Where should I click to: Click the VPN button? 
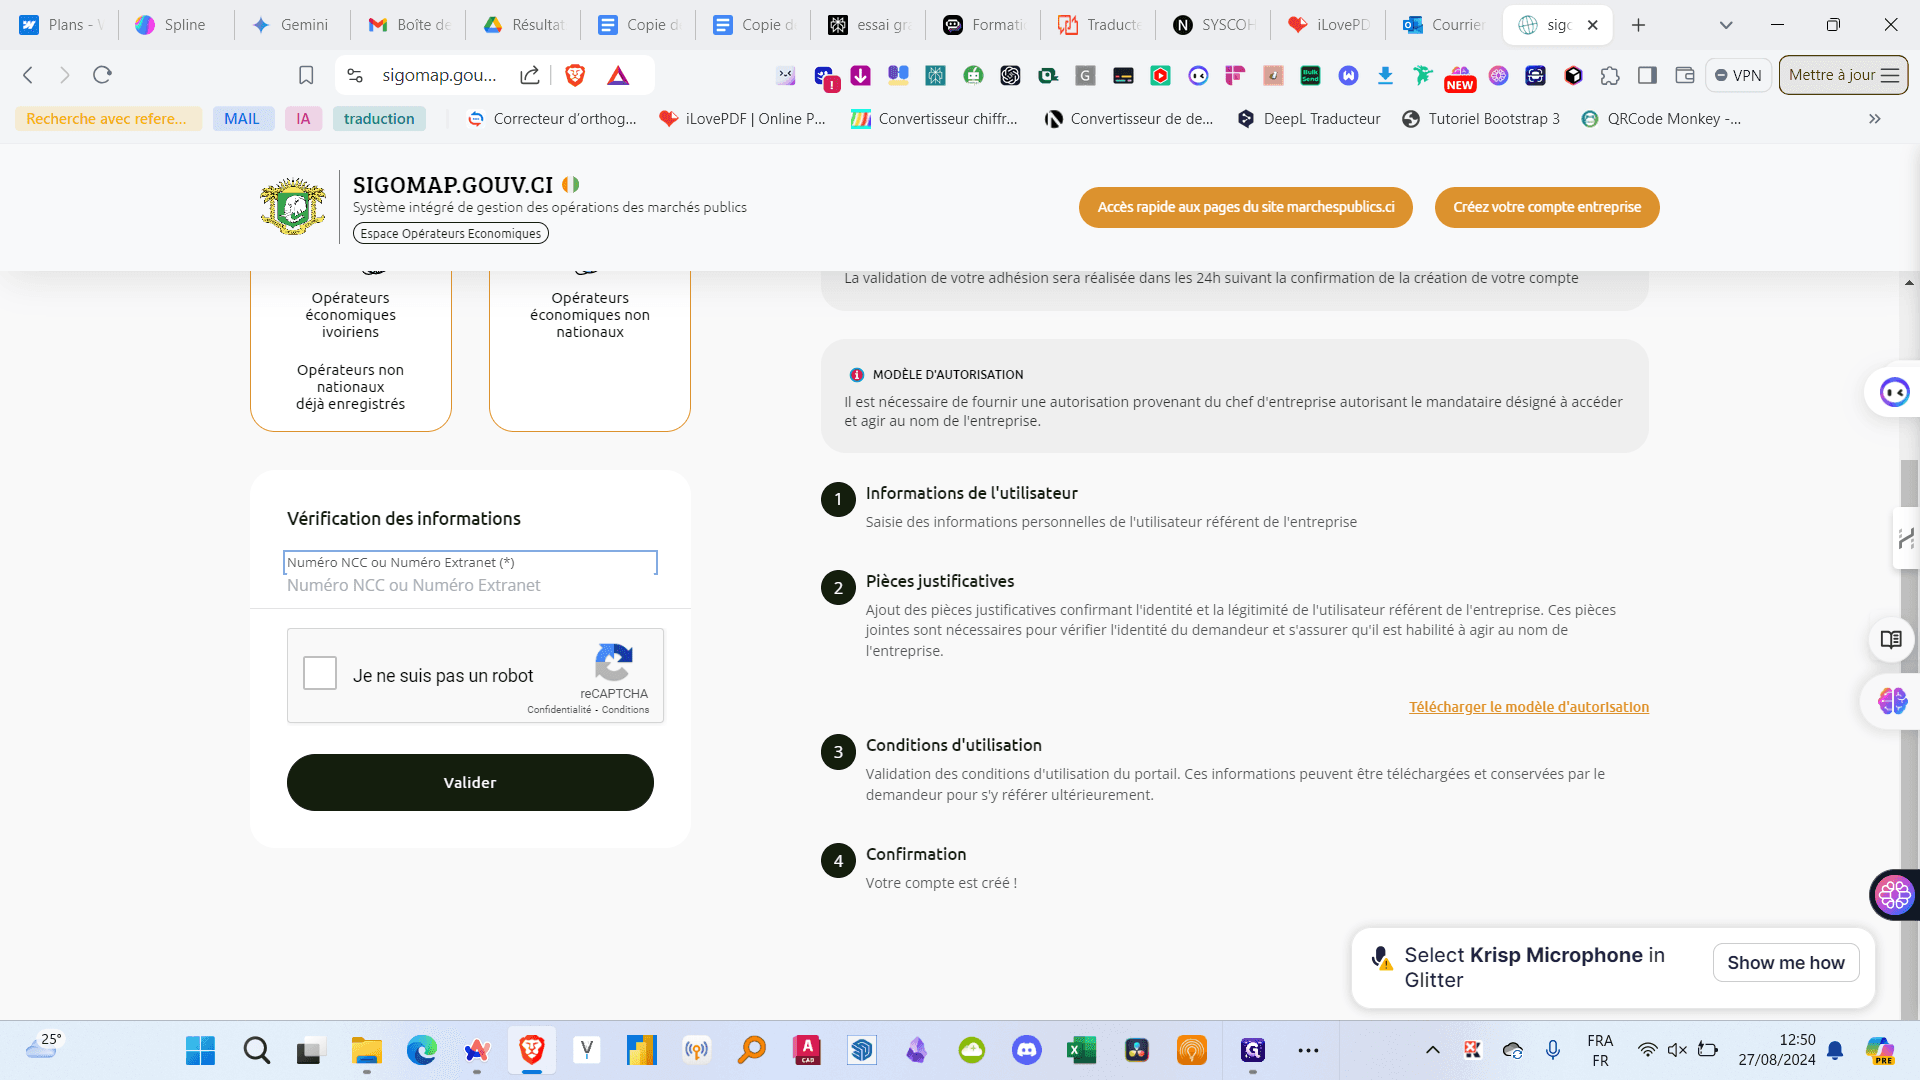(x=1738, y=75)
